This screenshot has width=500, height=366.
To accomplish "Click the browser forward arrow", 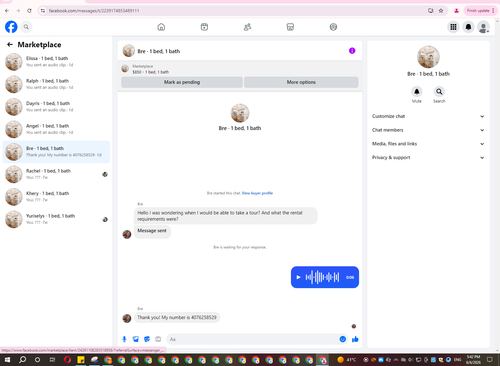I will point(18,11).
